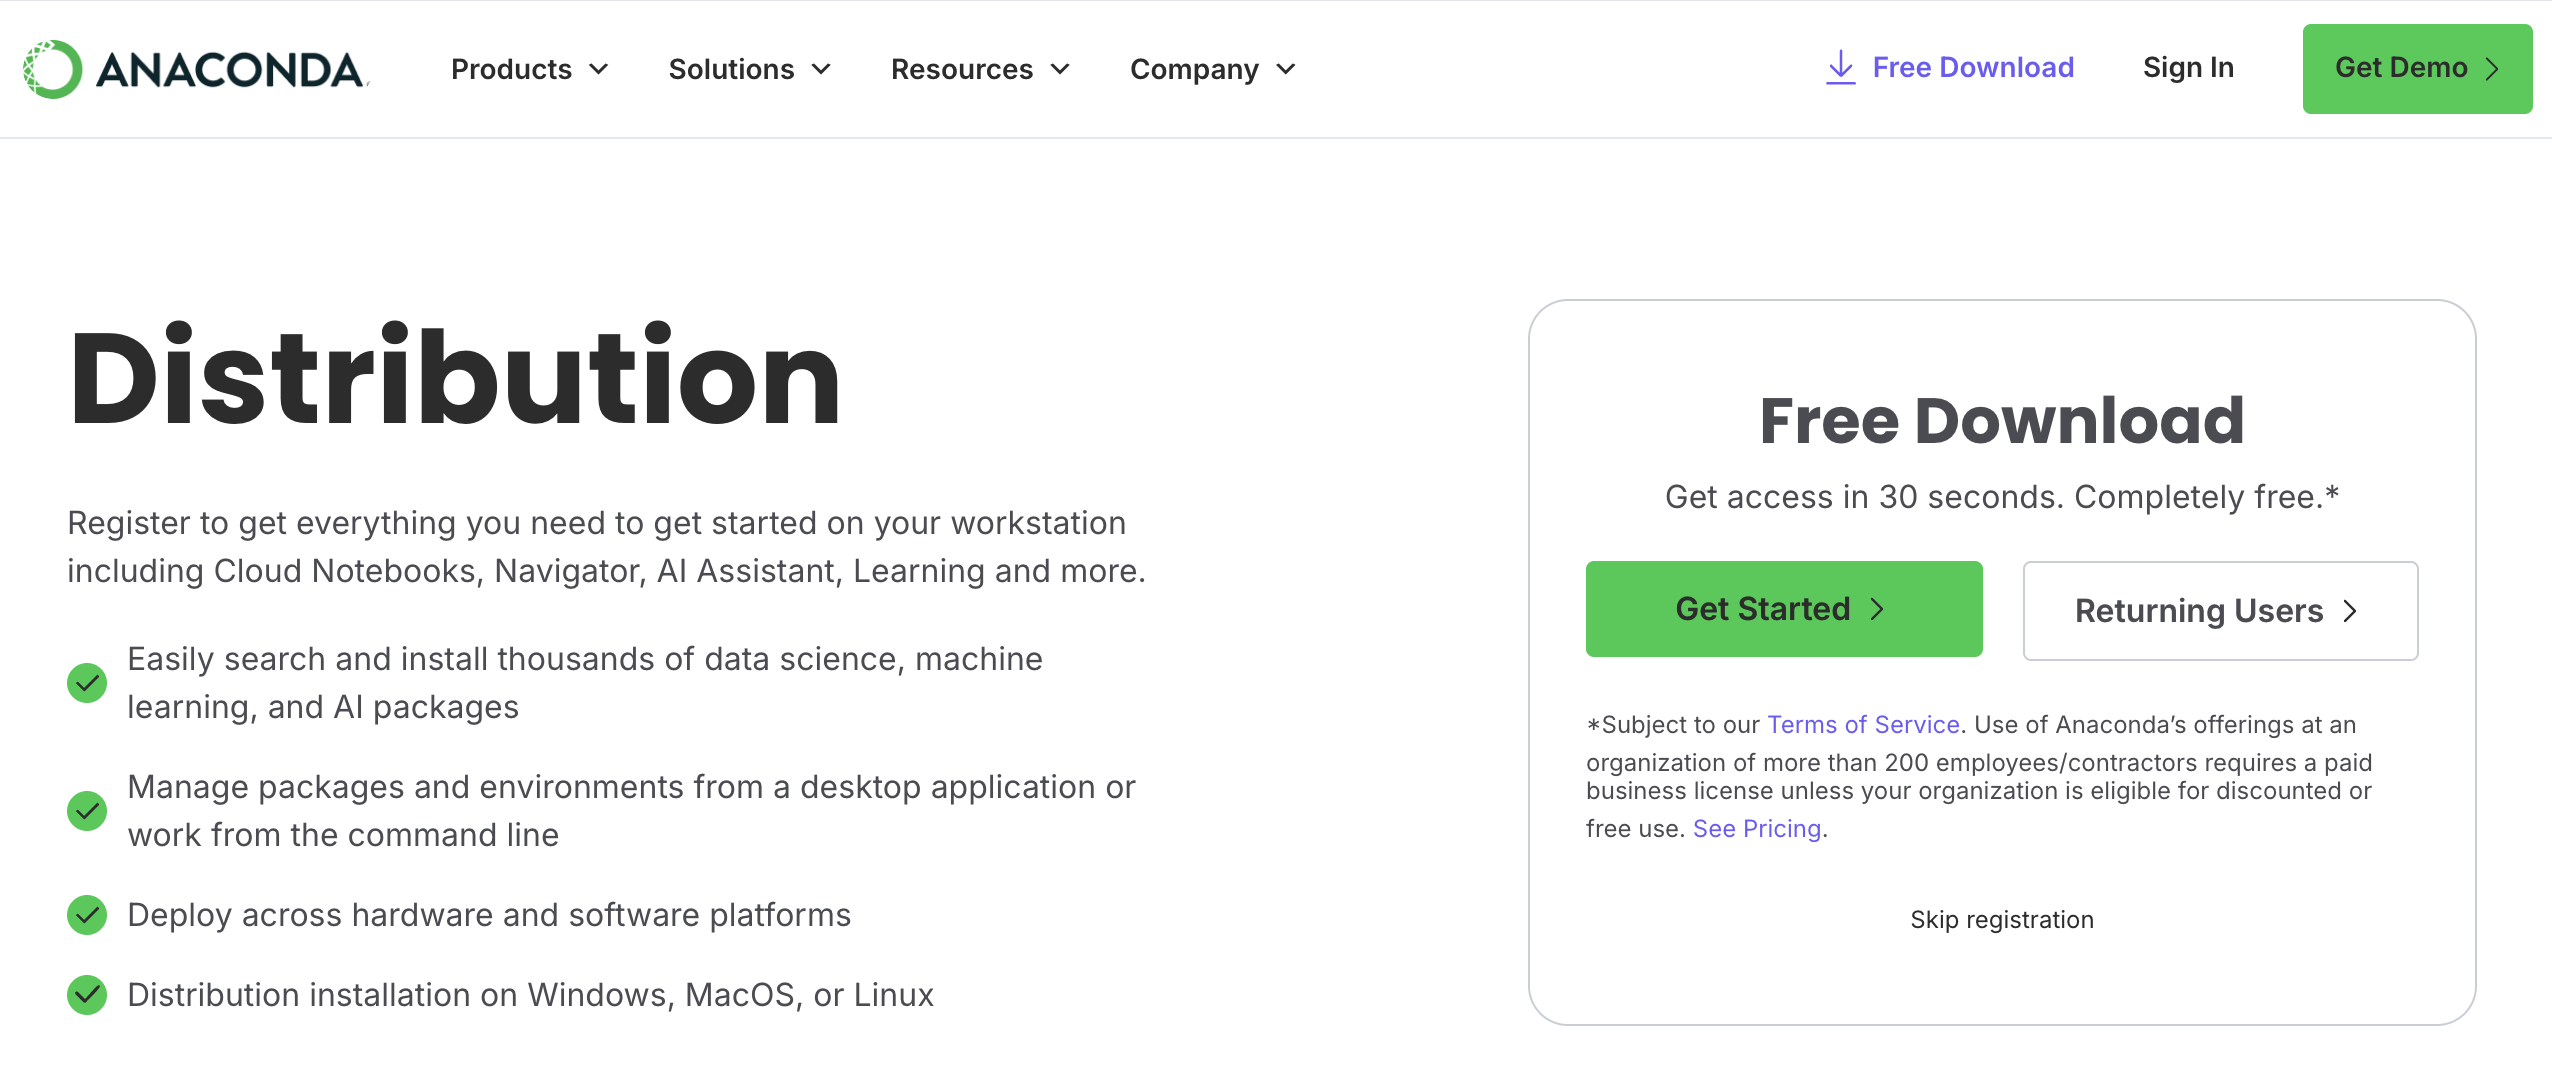The height and width of the screenshot is (1066, 2552).
Task: Click the 'Free Download' card heading
Action: pos(2002,420)
